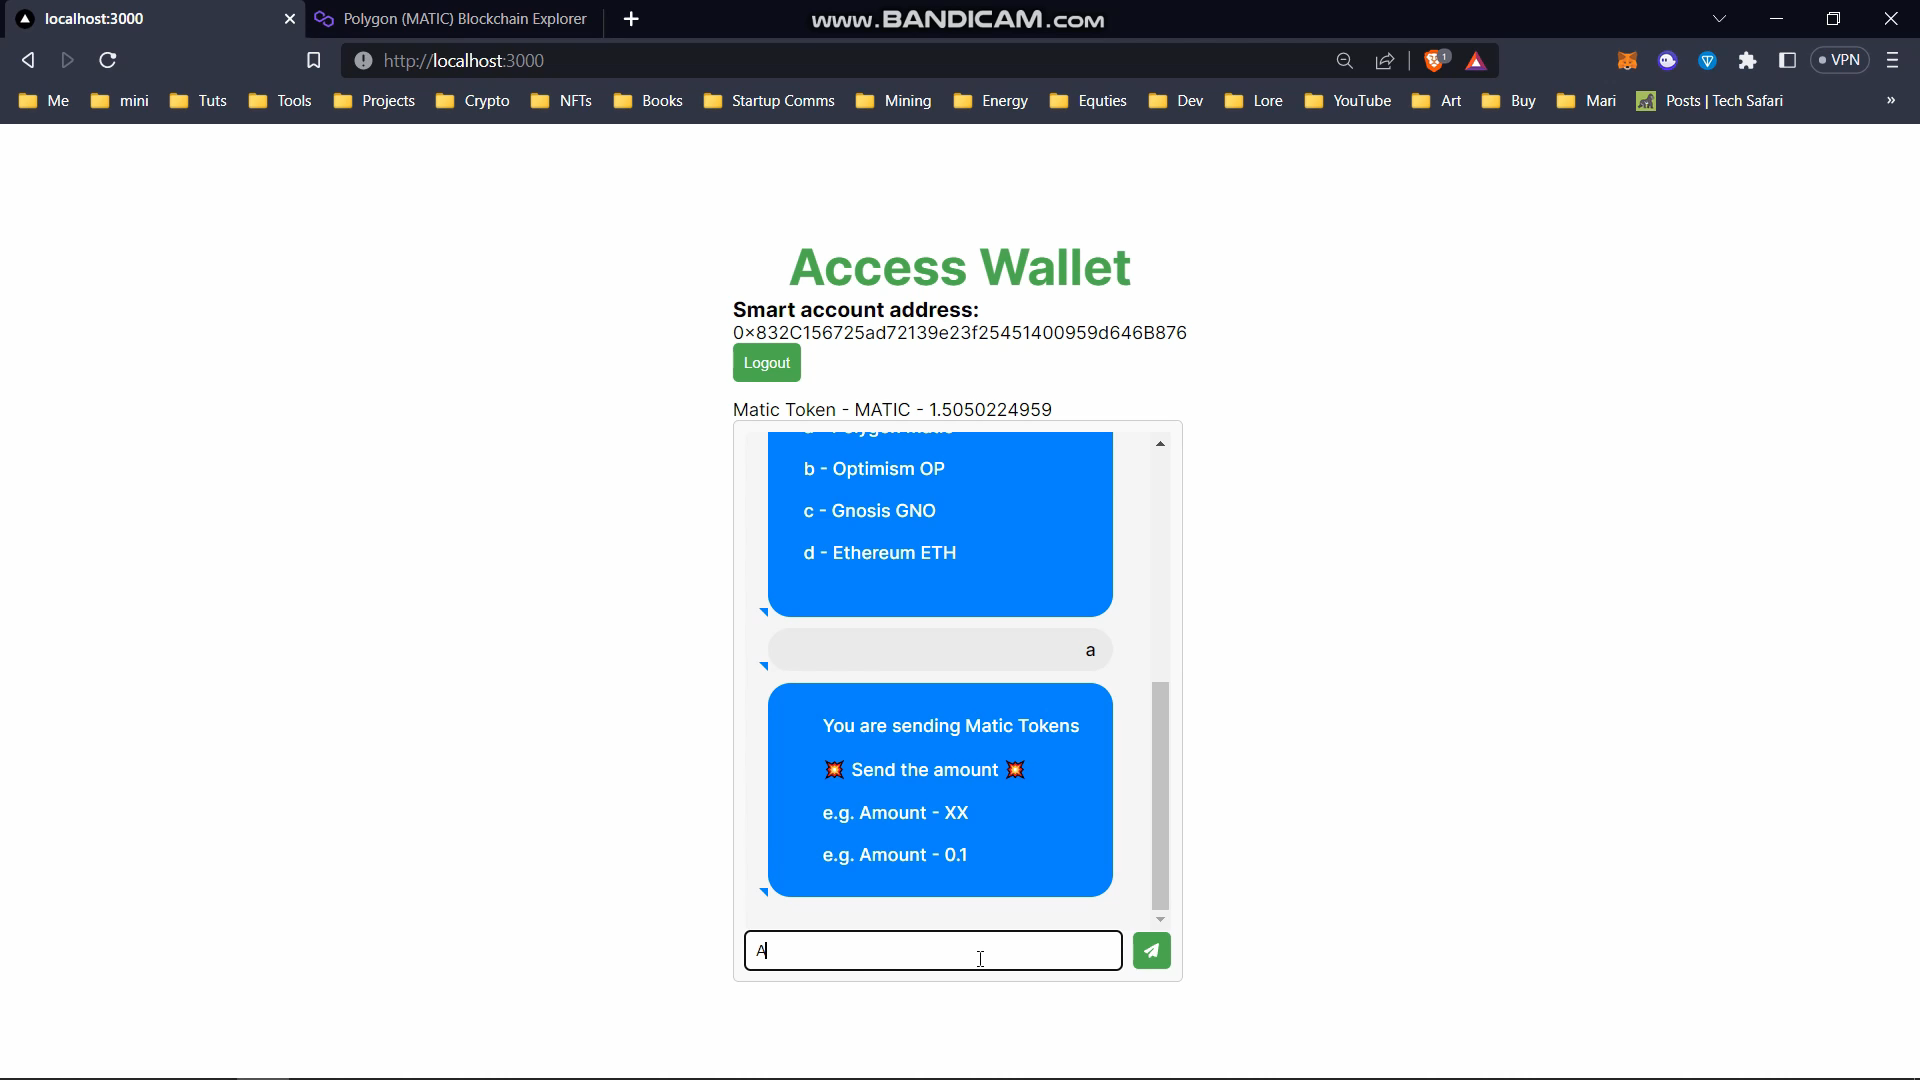Open the Me bookmarks folder
Image resolution: width=1920 pixels, height=1080 pixels.
44,101
